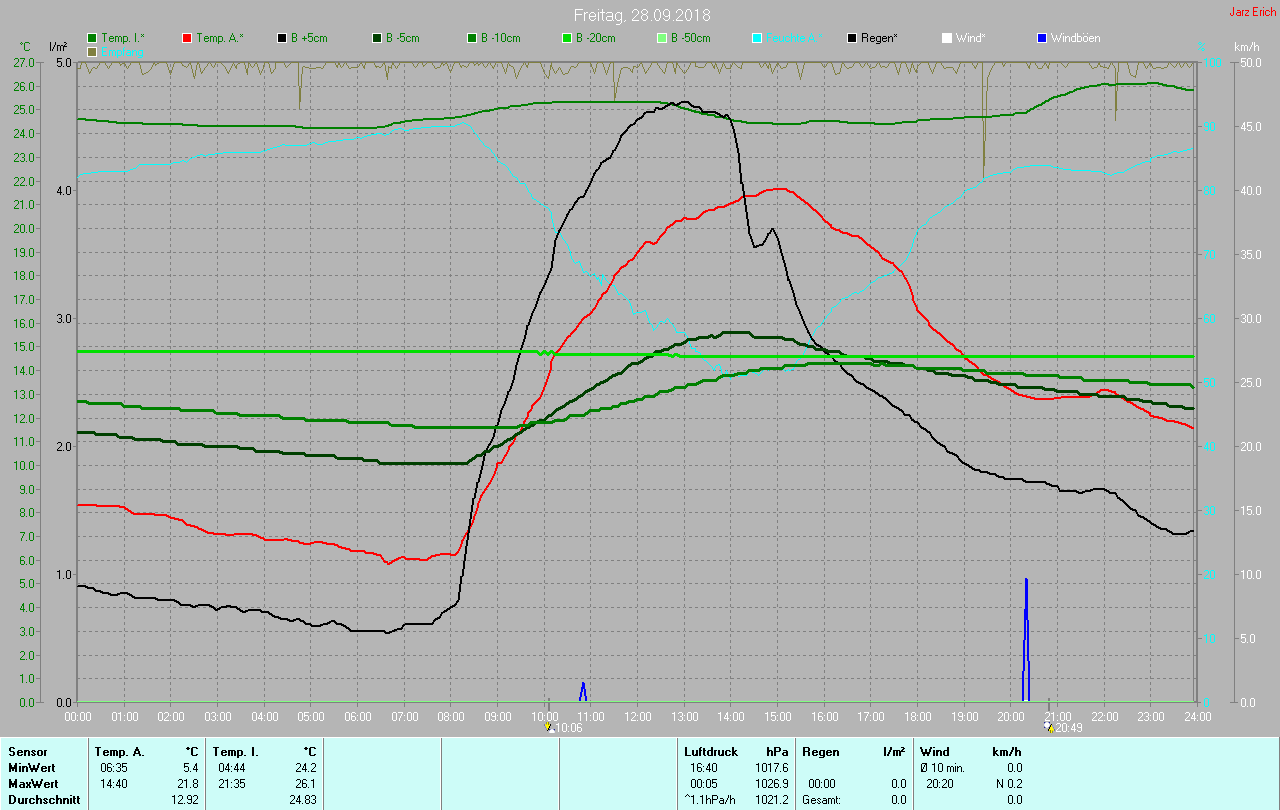
Task: Select the MaxWert row label
Action: click(33, 784)
